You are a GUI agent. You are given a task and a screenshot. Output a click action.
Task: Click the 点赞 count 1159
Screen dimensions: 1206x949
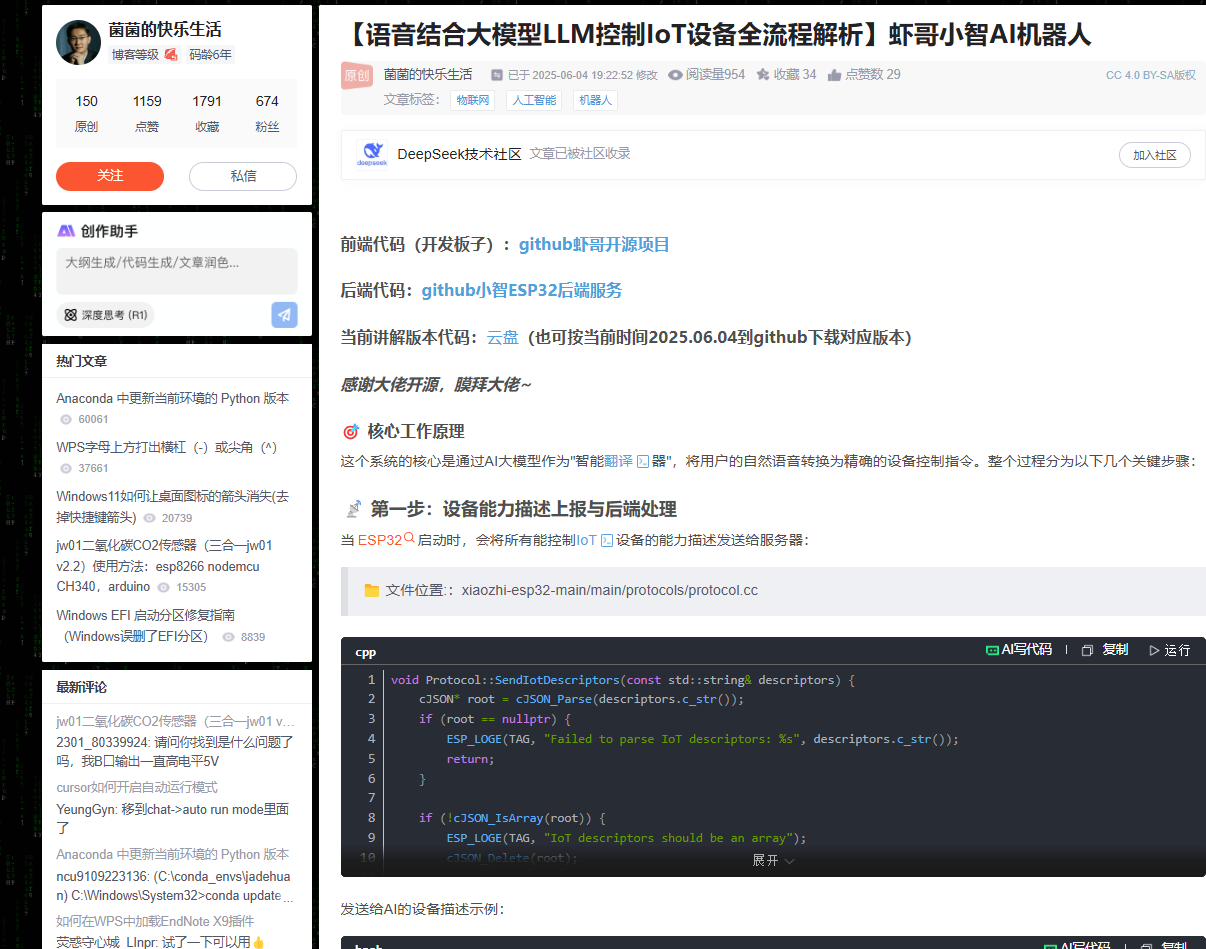[147, 101]
